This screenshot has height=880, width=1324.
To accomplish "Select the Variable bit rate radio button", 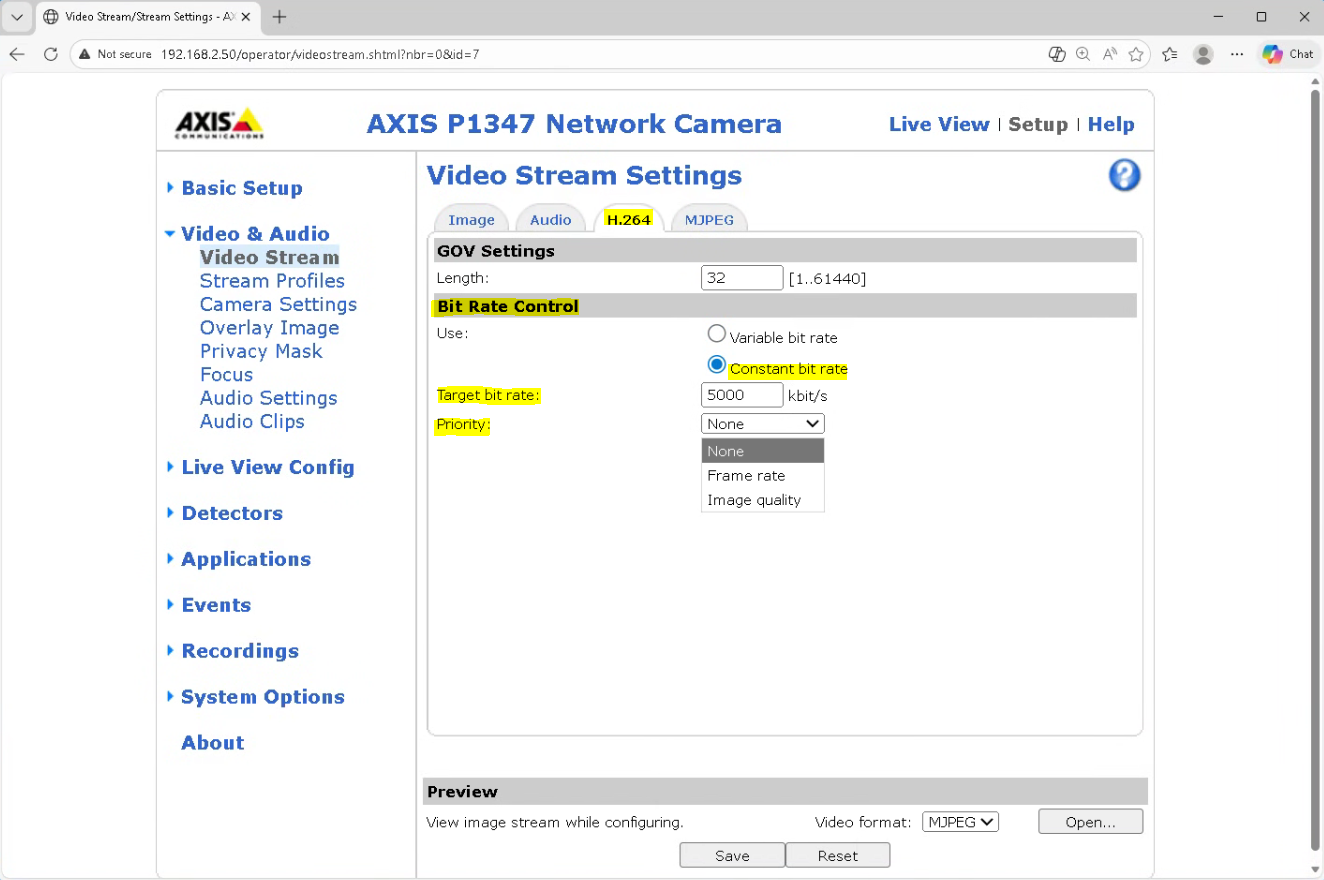I will point(716,334).
